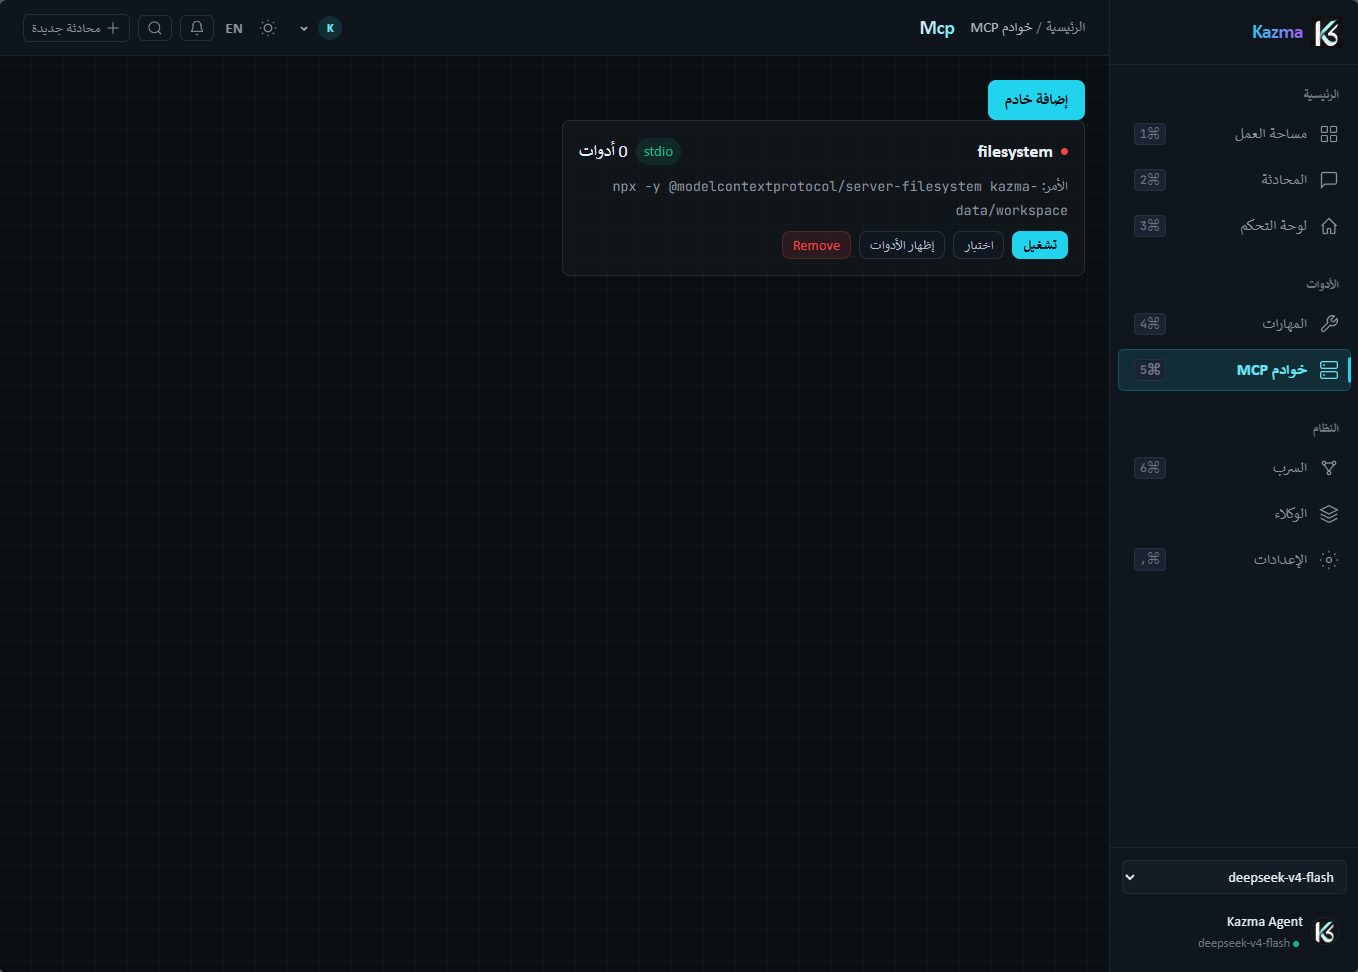Click the notifications bell icon

pyautogui.click(x=197, y=28)
